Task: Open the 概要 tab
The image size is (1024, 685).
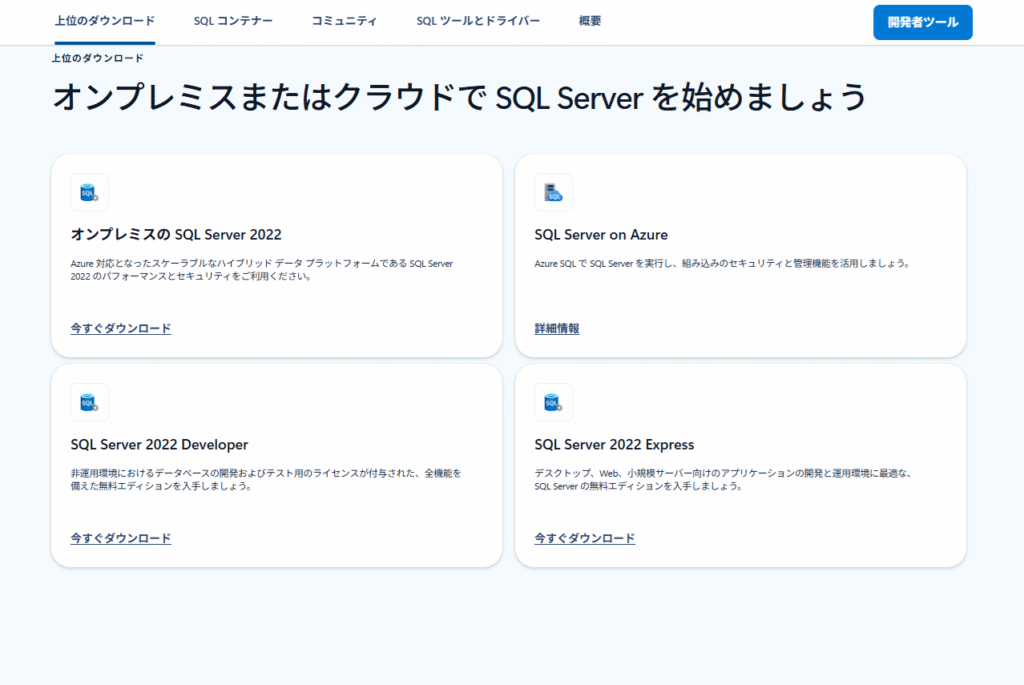Action: coord(590,21)
